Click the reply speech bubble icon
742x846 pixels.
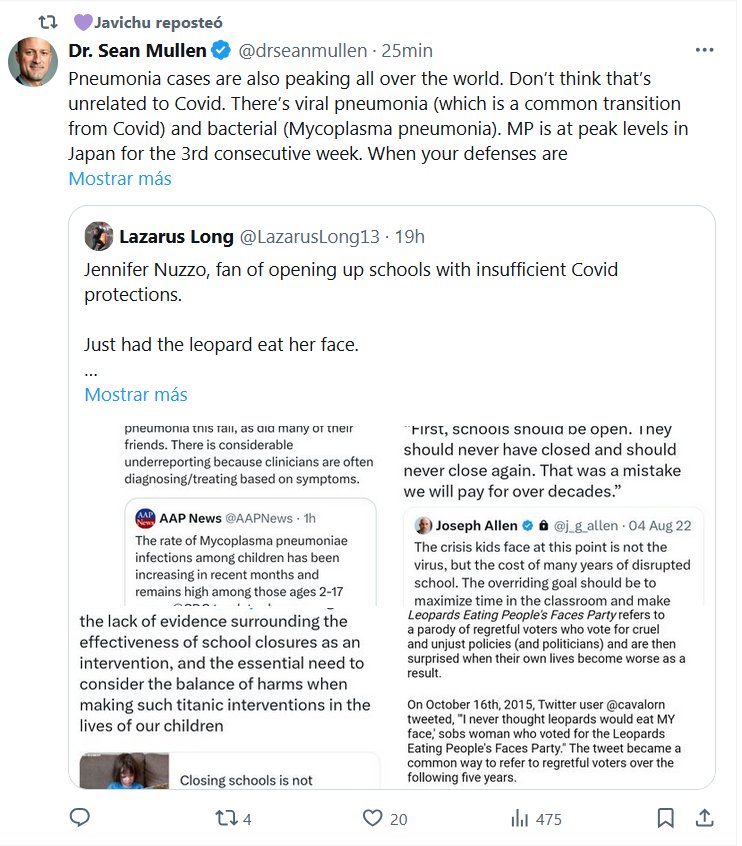[80, 818]
